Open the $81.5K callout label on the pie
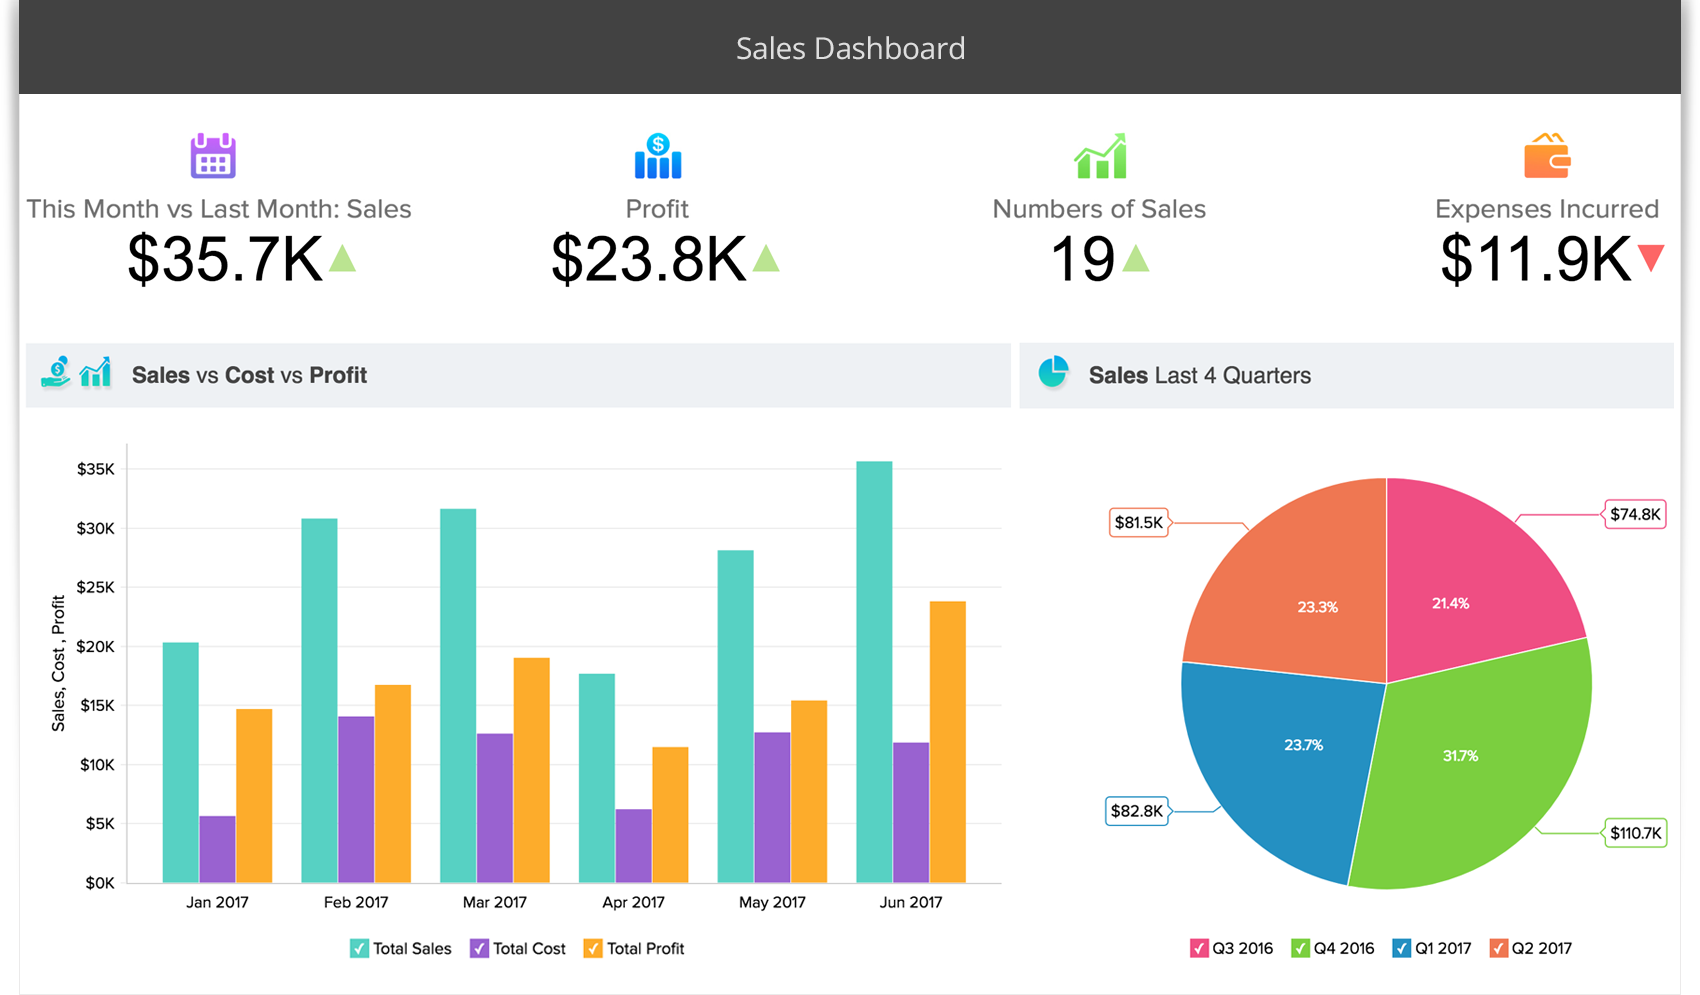 (1137, 522)
